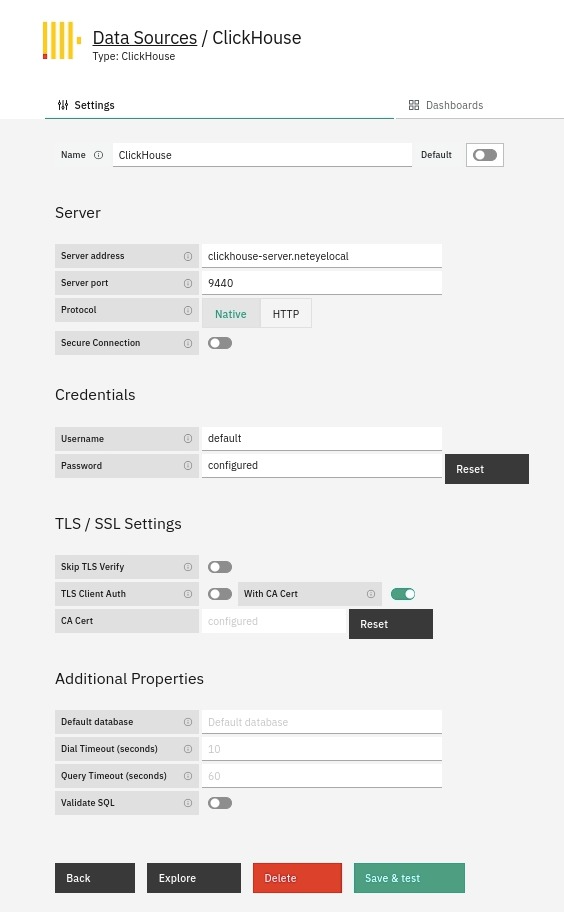Click the ClickHouse logo icon
This screenshot has width=564, height=912.
pyautogui.click(x=62, y=41)
